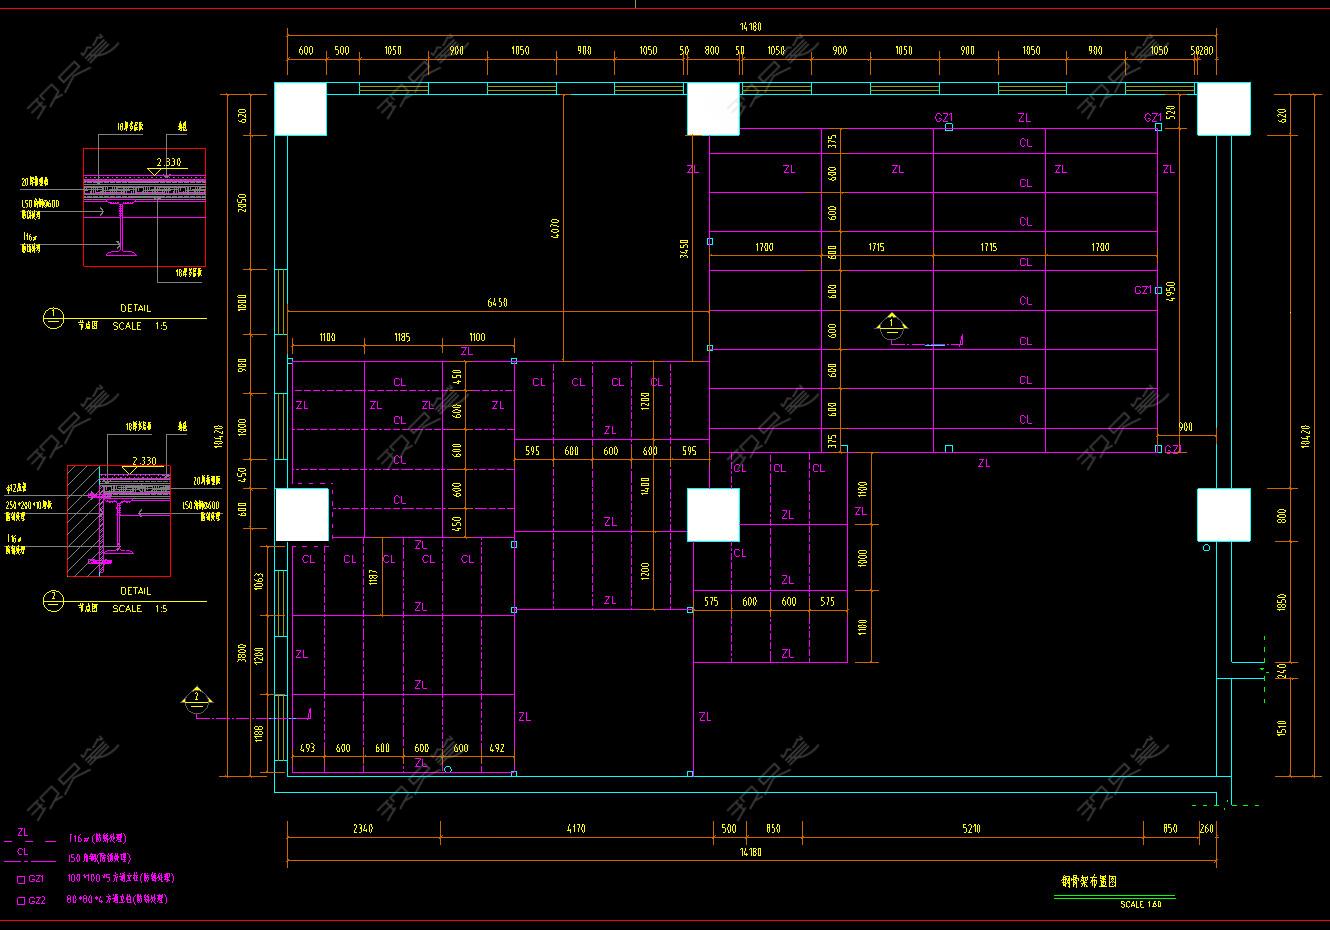Screen dimensions: 1330x930
Task: Select the SCALE 1:60 text
Action: (x=1140, y=905)
